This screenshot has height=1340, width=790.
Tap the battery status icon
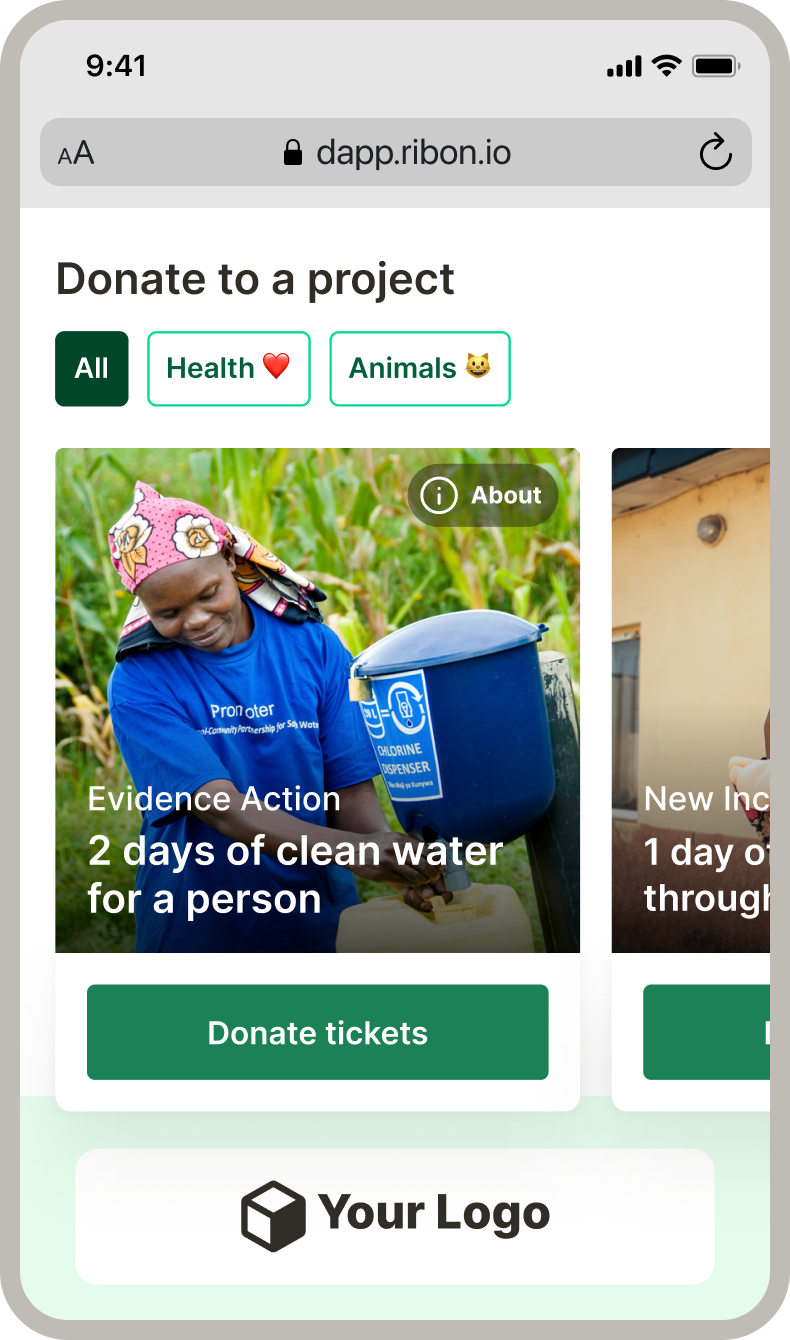coord(715,67)
